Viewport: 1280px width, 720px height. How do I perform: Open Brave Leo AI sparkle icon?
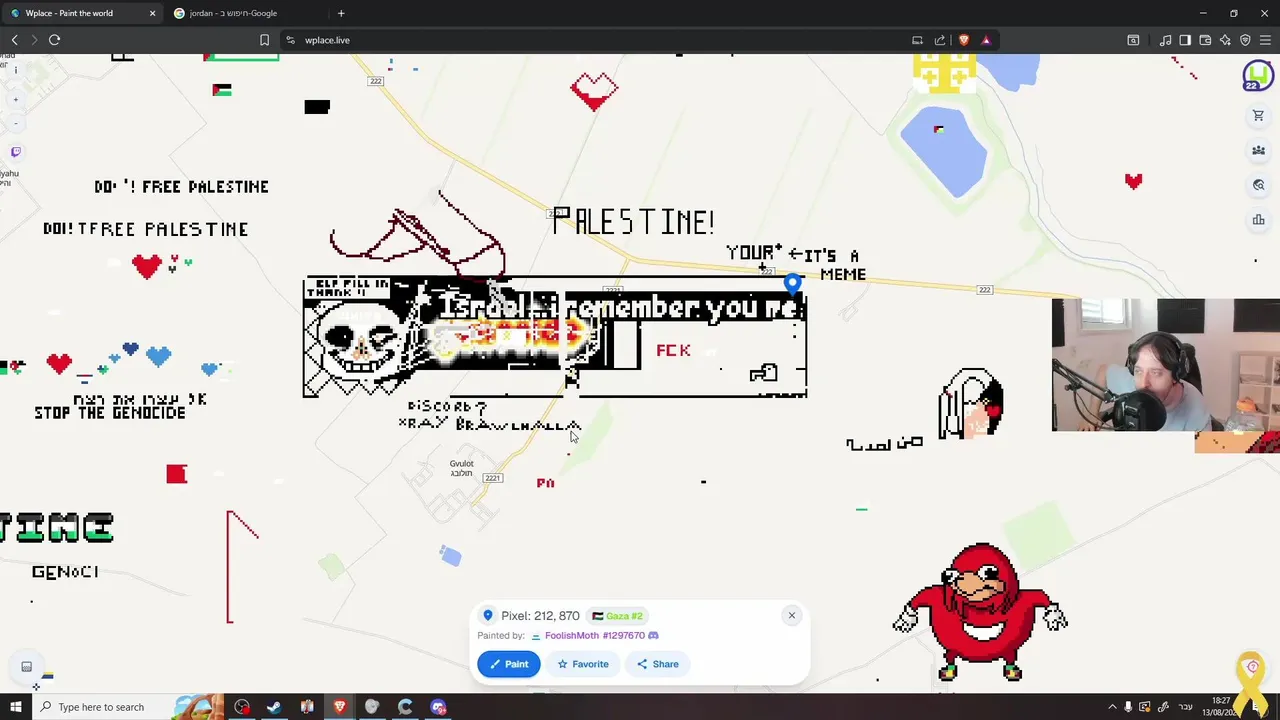point(1225,40)
